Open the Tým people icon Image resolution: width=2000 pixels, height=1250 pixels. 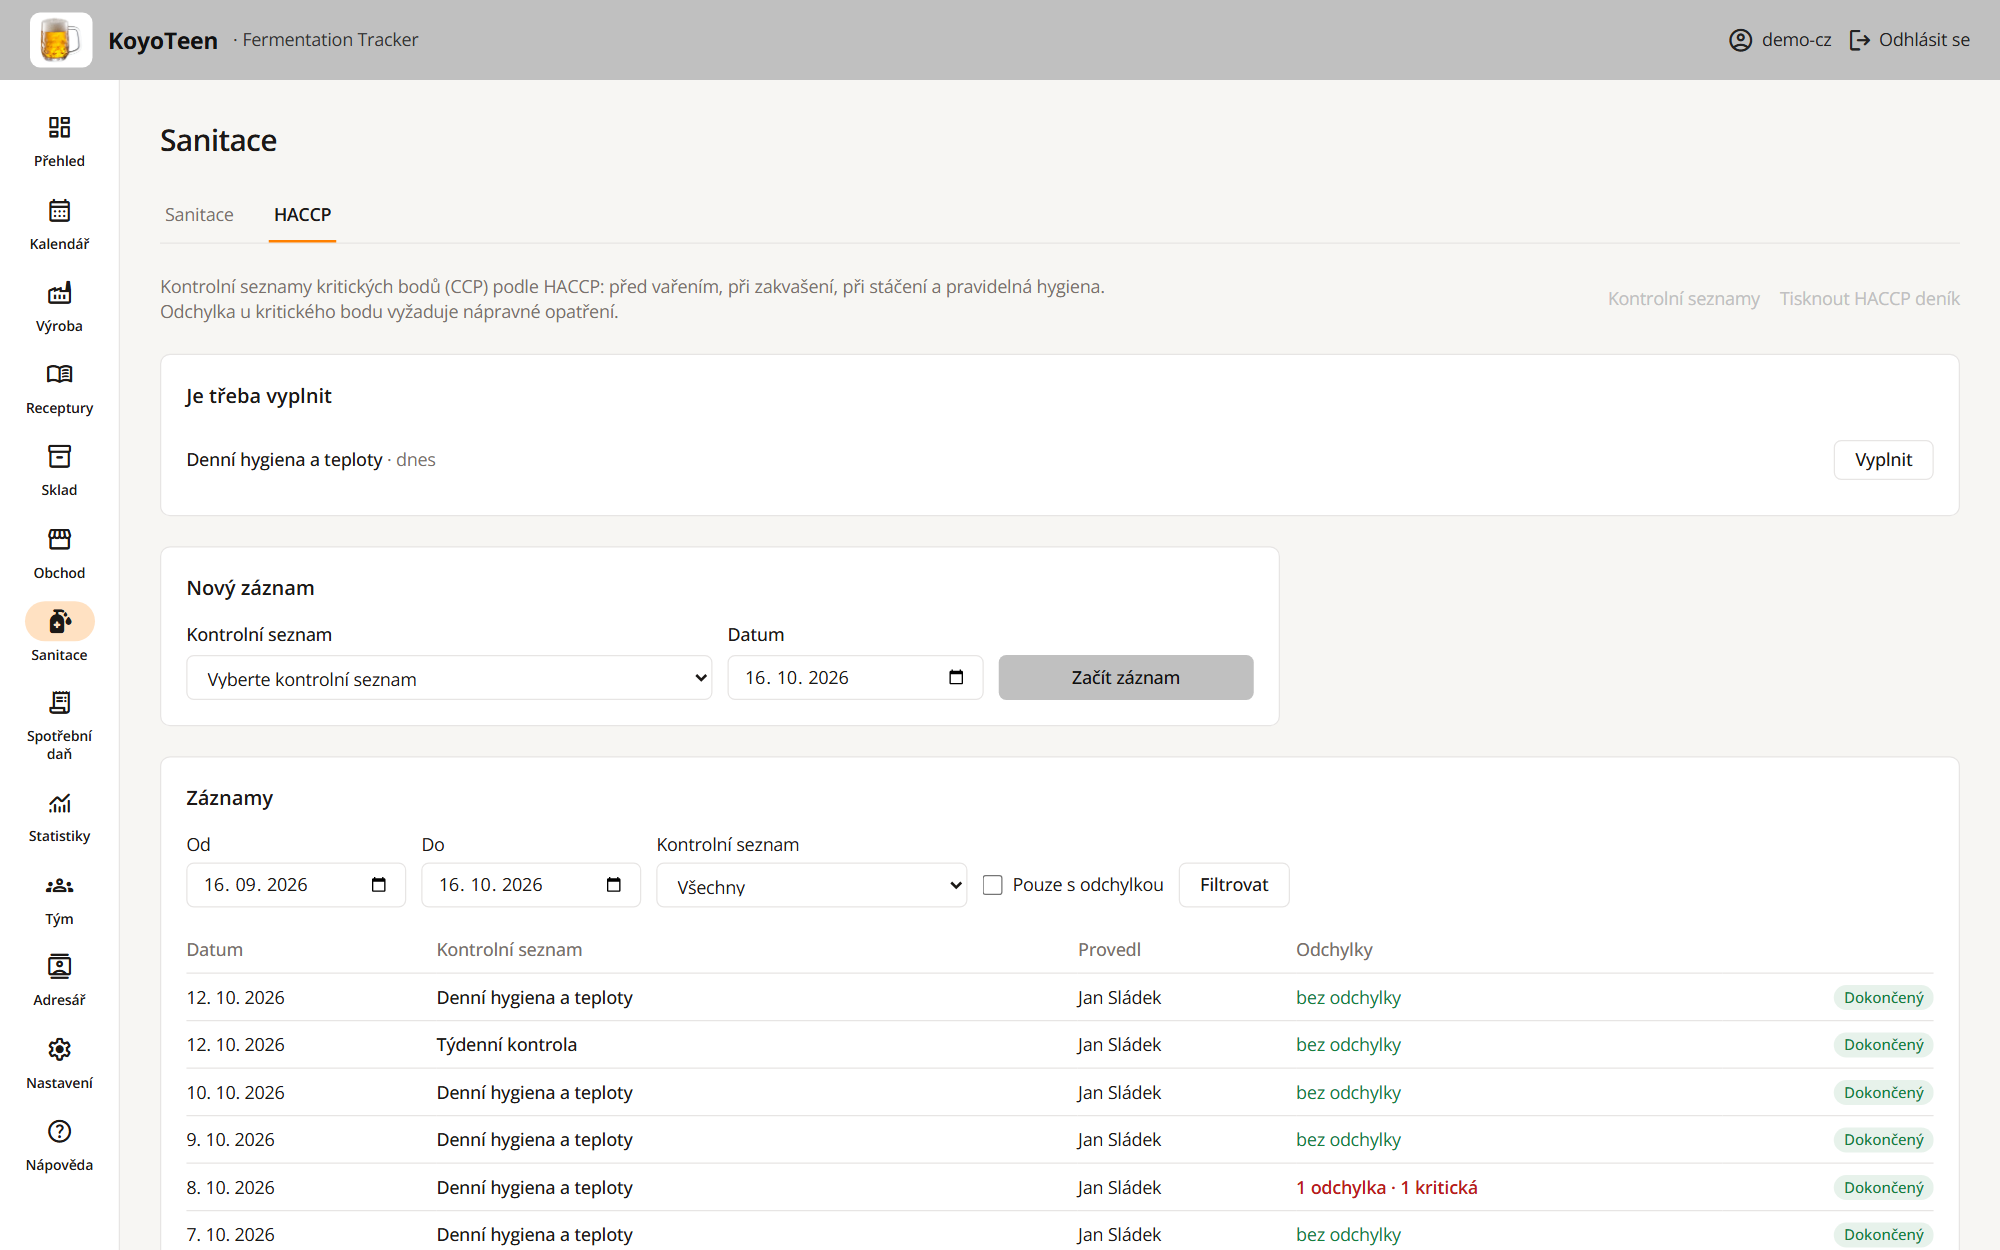click(x=59, y=886)
